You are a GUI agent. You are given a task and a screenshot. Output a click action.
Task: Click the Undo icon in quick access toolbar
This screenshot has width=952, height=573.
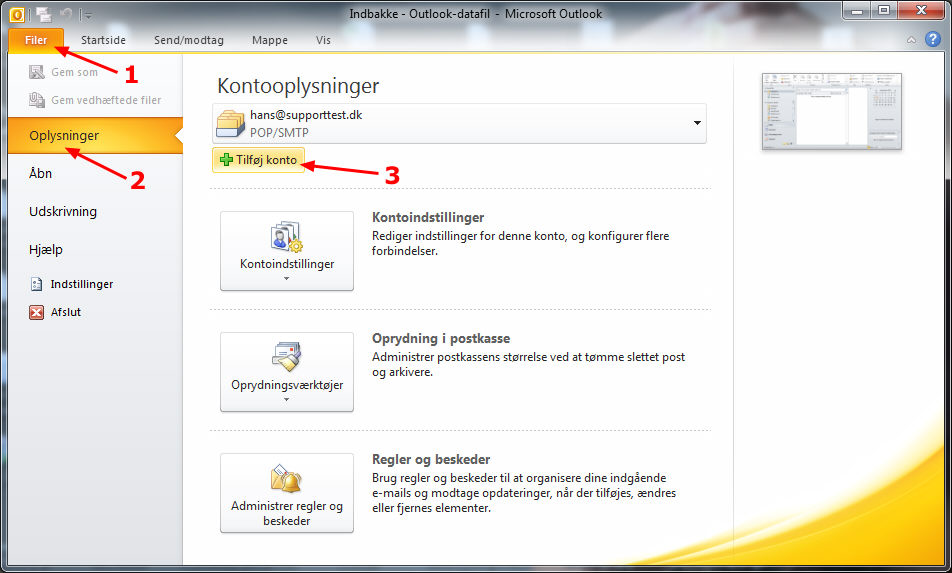[x=66, y=14]
